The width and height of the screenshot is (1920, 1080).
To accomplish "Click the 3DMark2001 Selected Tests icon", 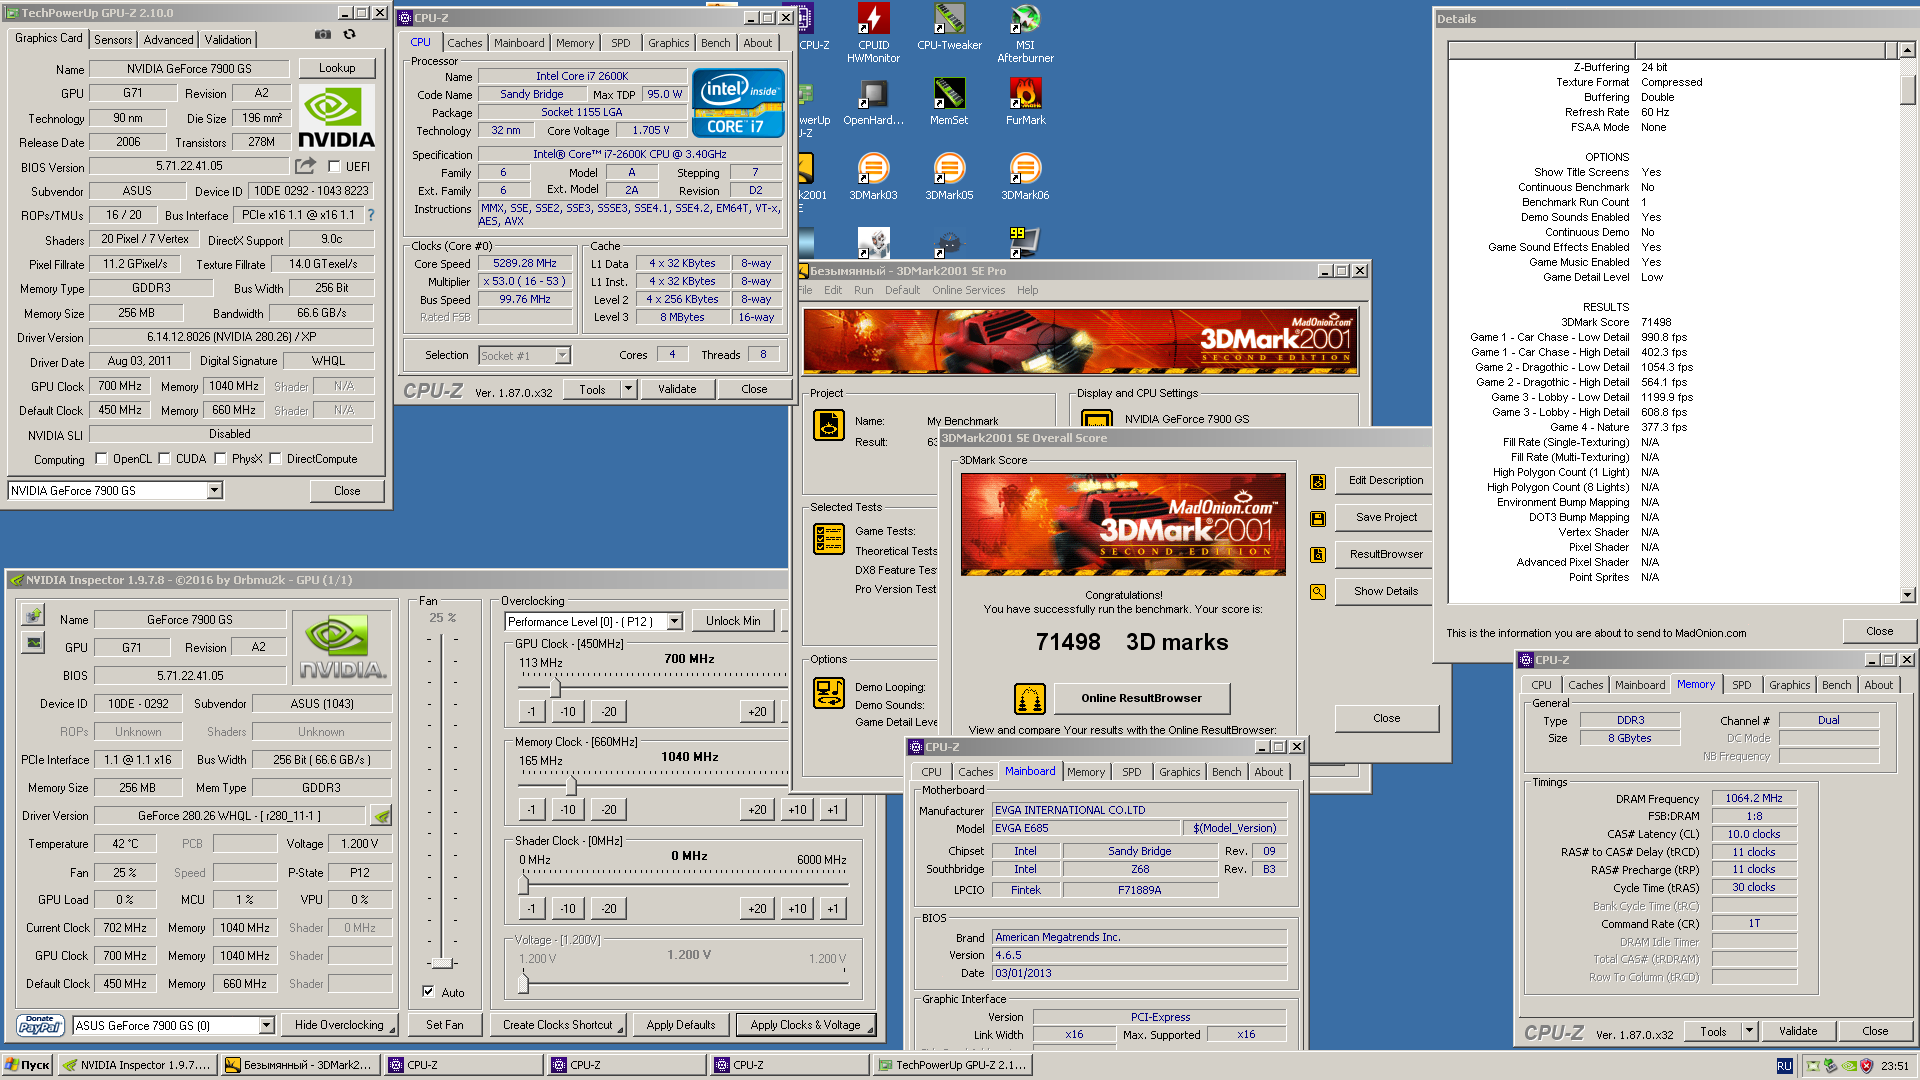I will point(829,539).
